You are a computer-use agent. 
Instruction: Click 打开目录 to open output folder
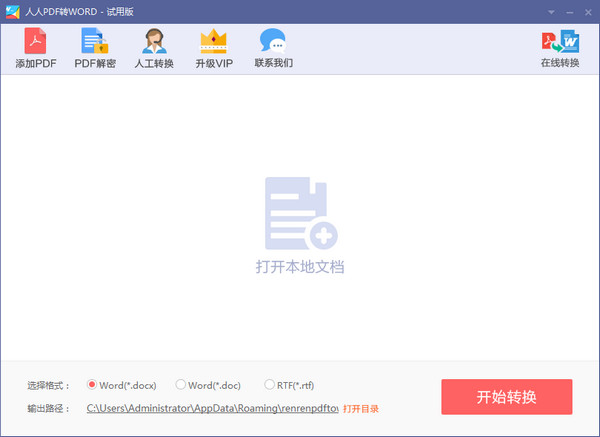[361, 409]
